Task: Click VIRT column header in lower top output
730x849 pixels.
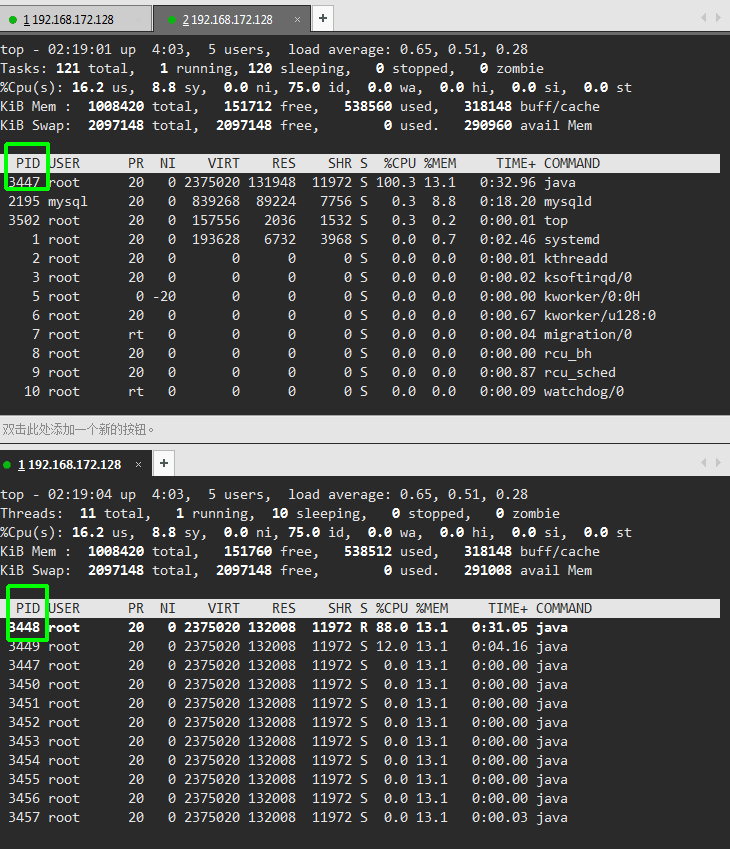Action: (x=224, y=609)
